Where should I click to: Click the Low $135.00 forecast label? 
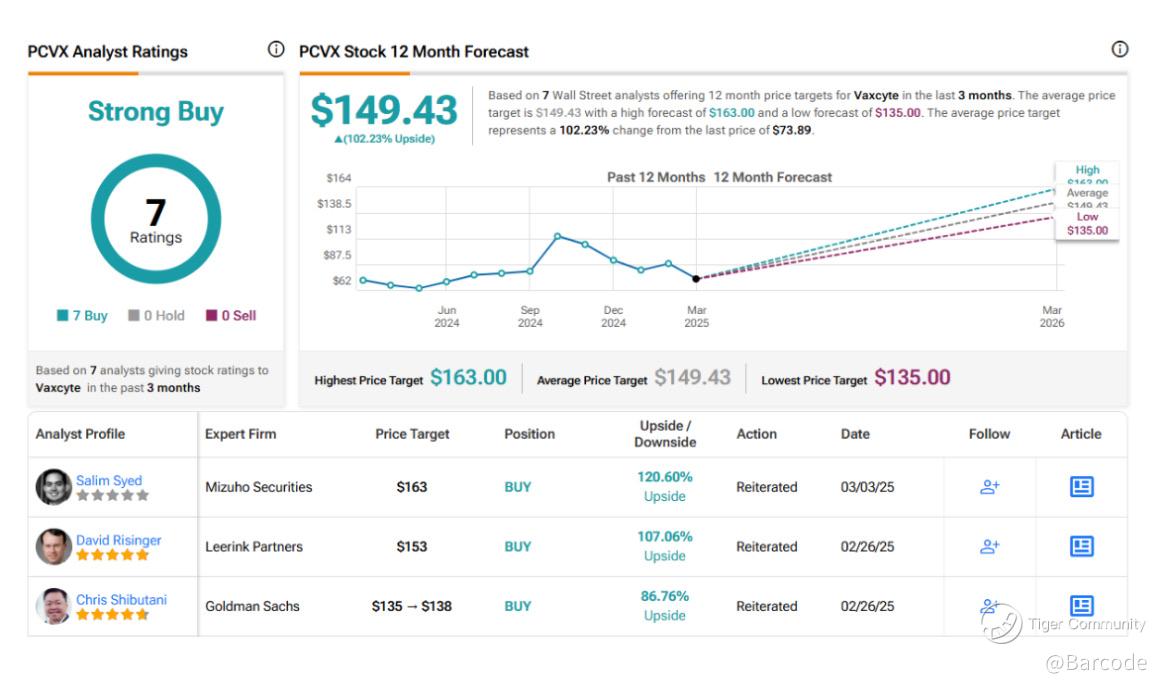pos(1087,223)
